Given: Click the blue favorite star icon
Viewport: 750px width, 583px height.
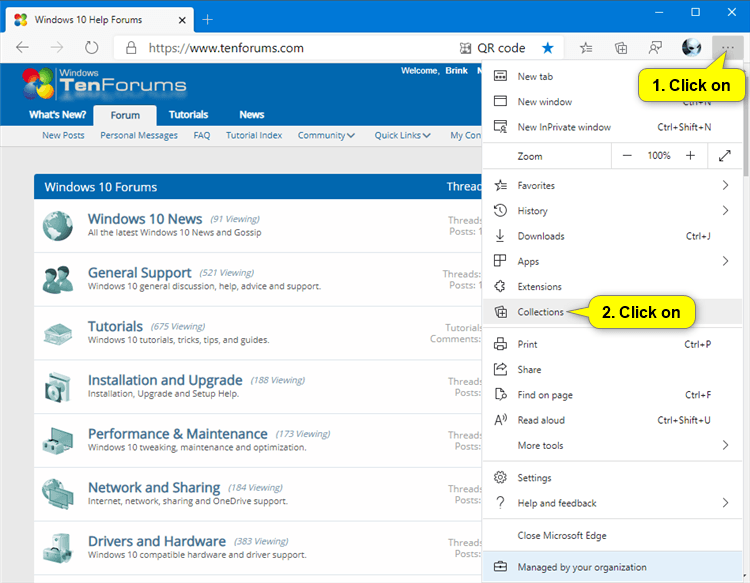Looking at the screenshot, I should [x=548, y=48].
